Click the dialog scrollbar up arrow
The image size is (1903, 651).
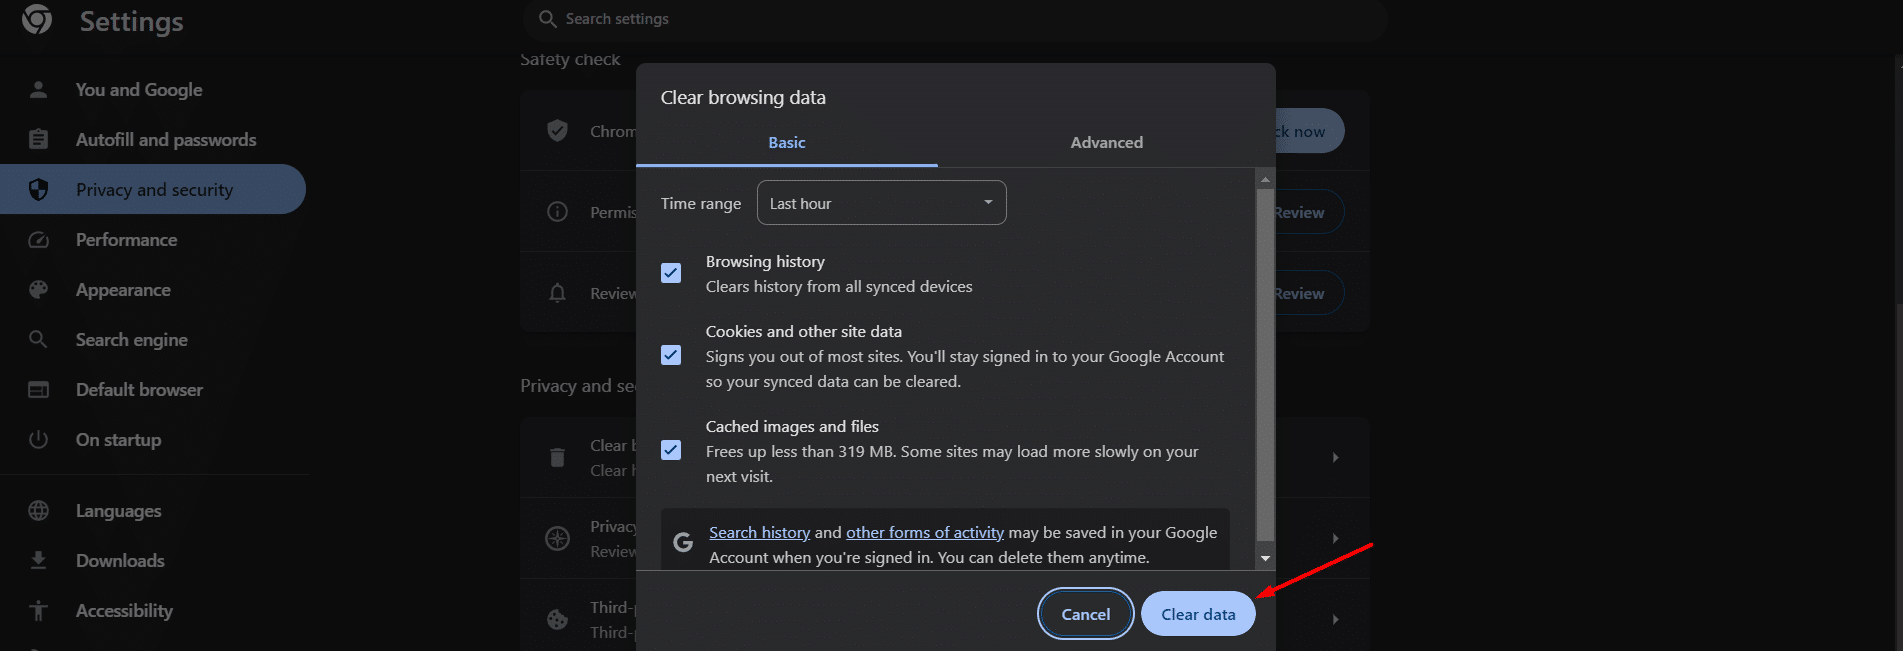click(x=1265, y=180)
